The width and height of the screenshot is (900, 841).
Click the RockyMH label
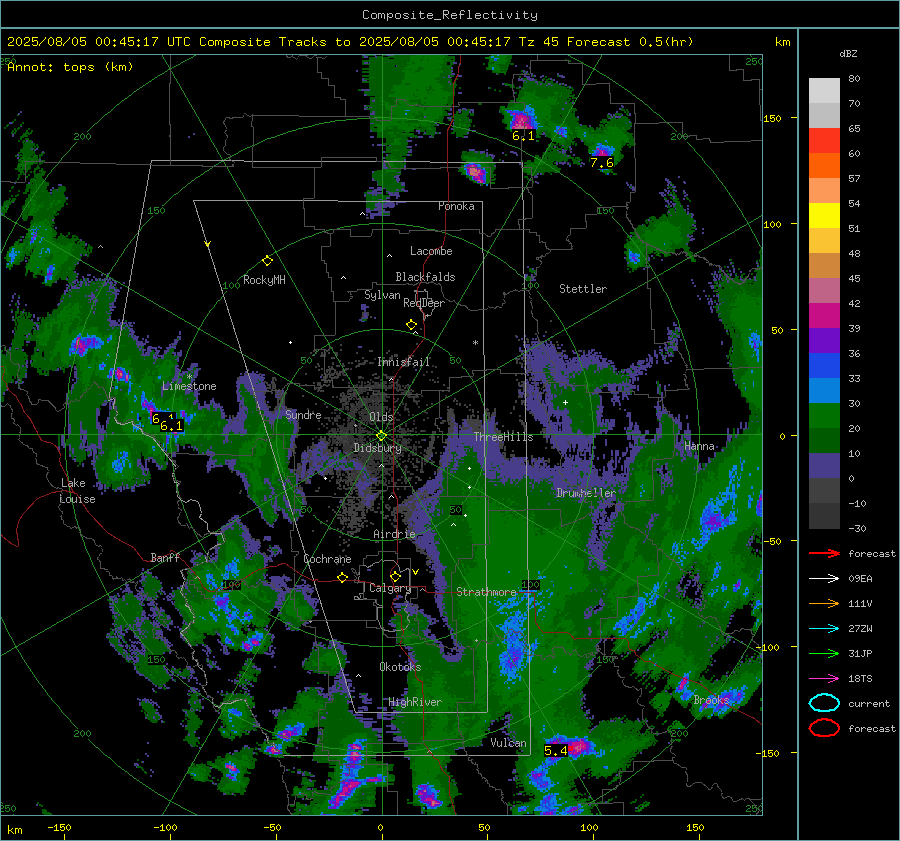pos(264,280)
